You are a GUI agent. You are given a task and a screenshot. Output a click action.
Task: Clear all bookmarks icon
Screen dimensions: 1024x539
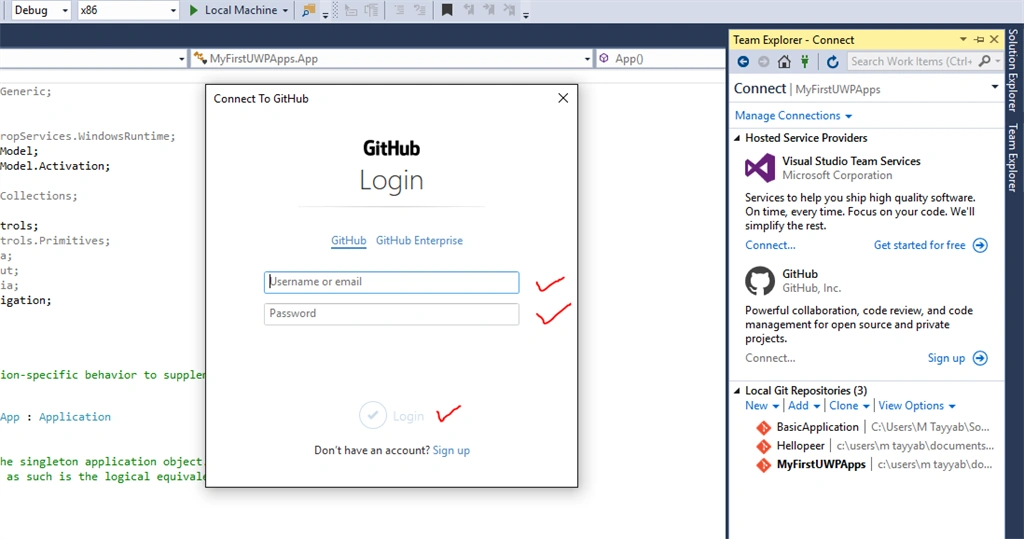509,10
